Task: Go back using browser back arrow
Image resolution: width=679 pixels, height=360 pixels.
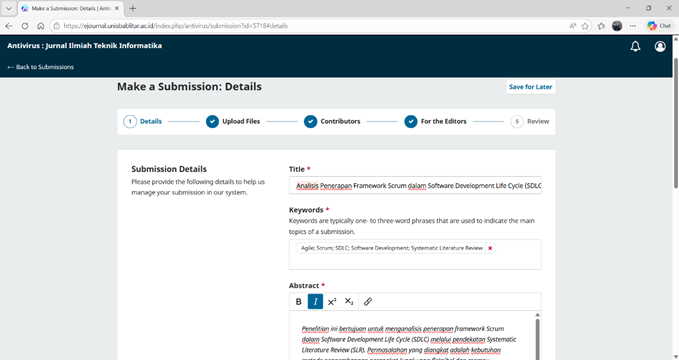Action: [9, 26]
